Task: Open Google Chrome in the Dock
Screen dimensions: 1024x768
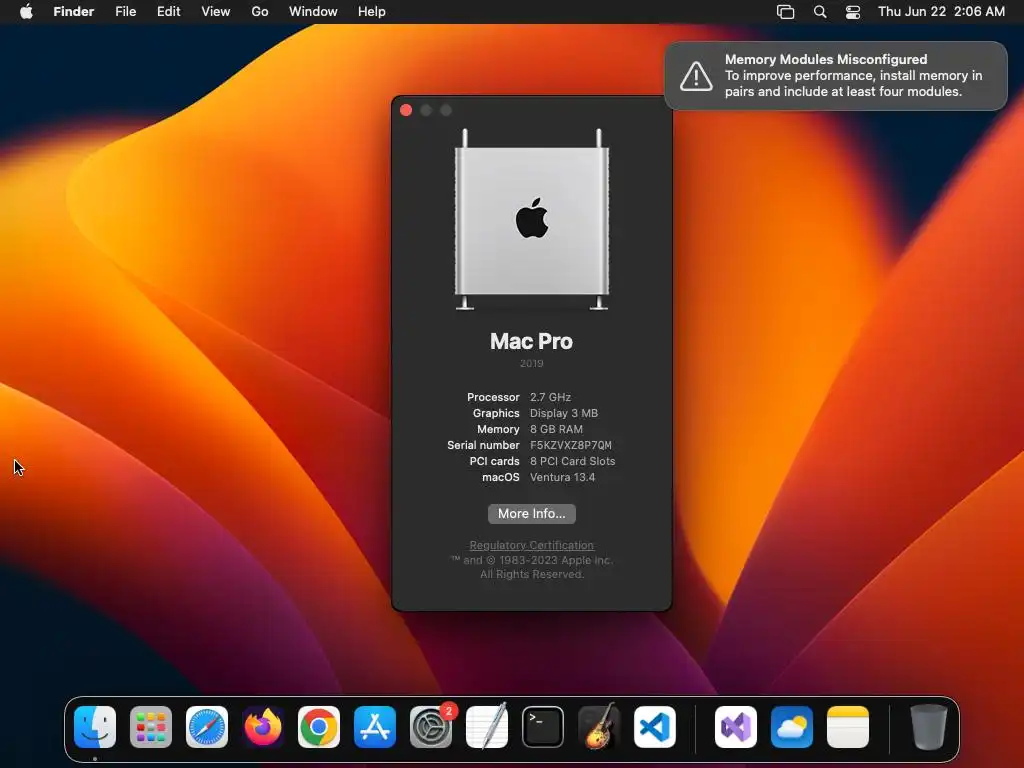Action: point(319,727)
